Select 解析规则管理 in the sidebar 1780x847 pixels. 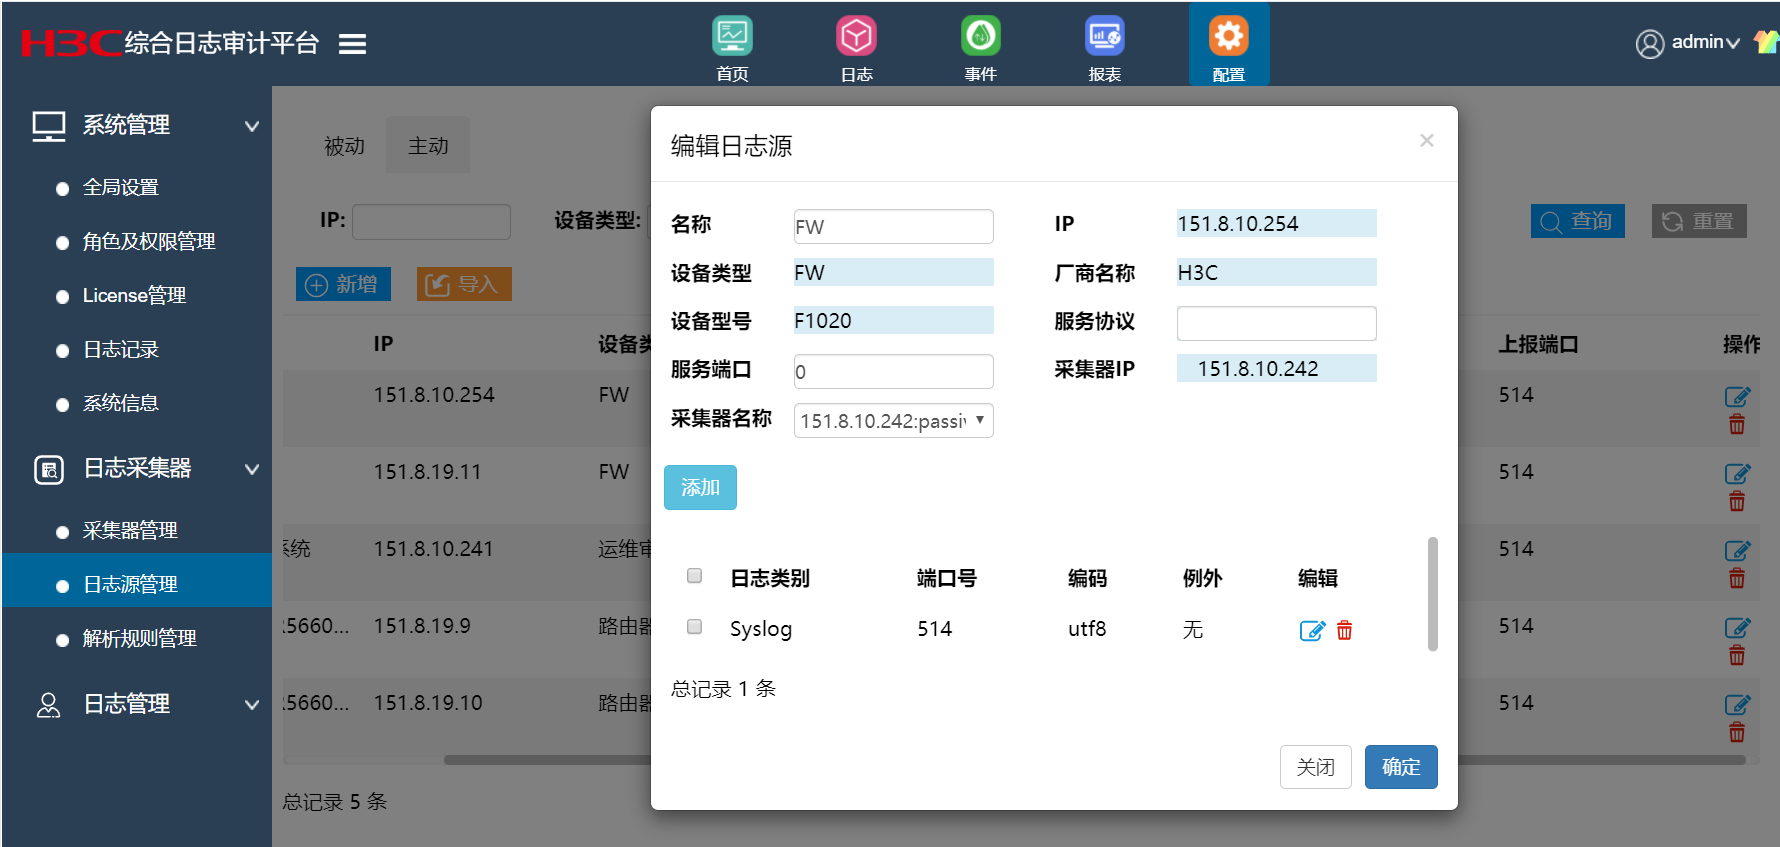point(139,638)
